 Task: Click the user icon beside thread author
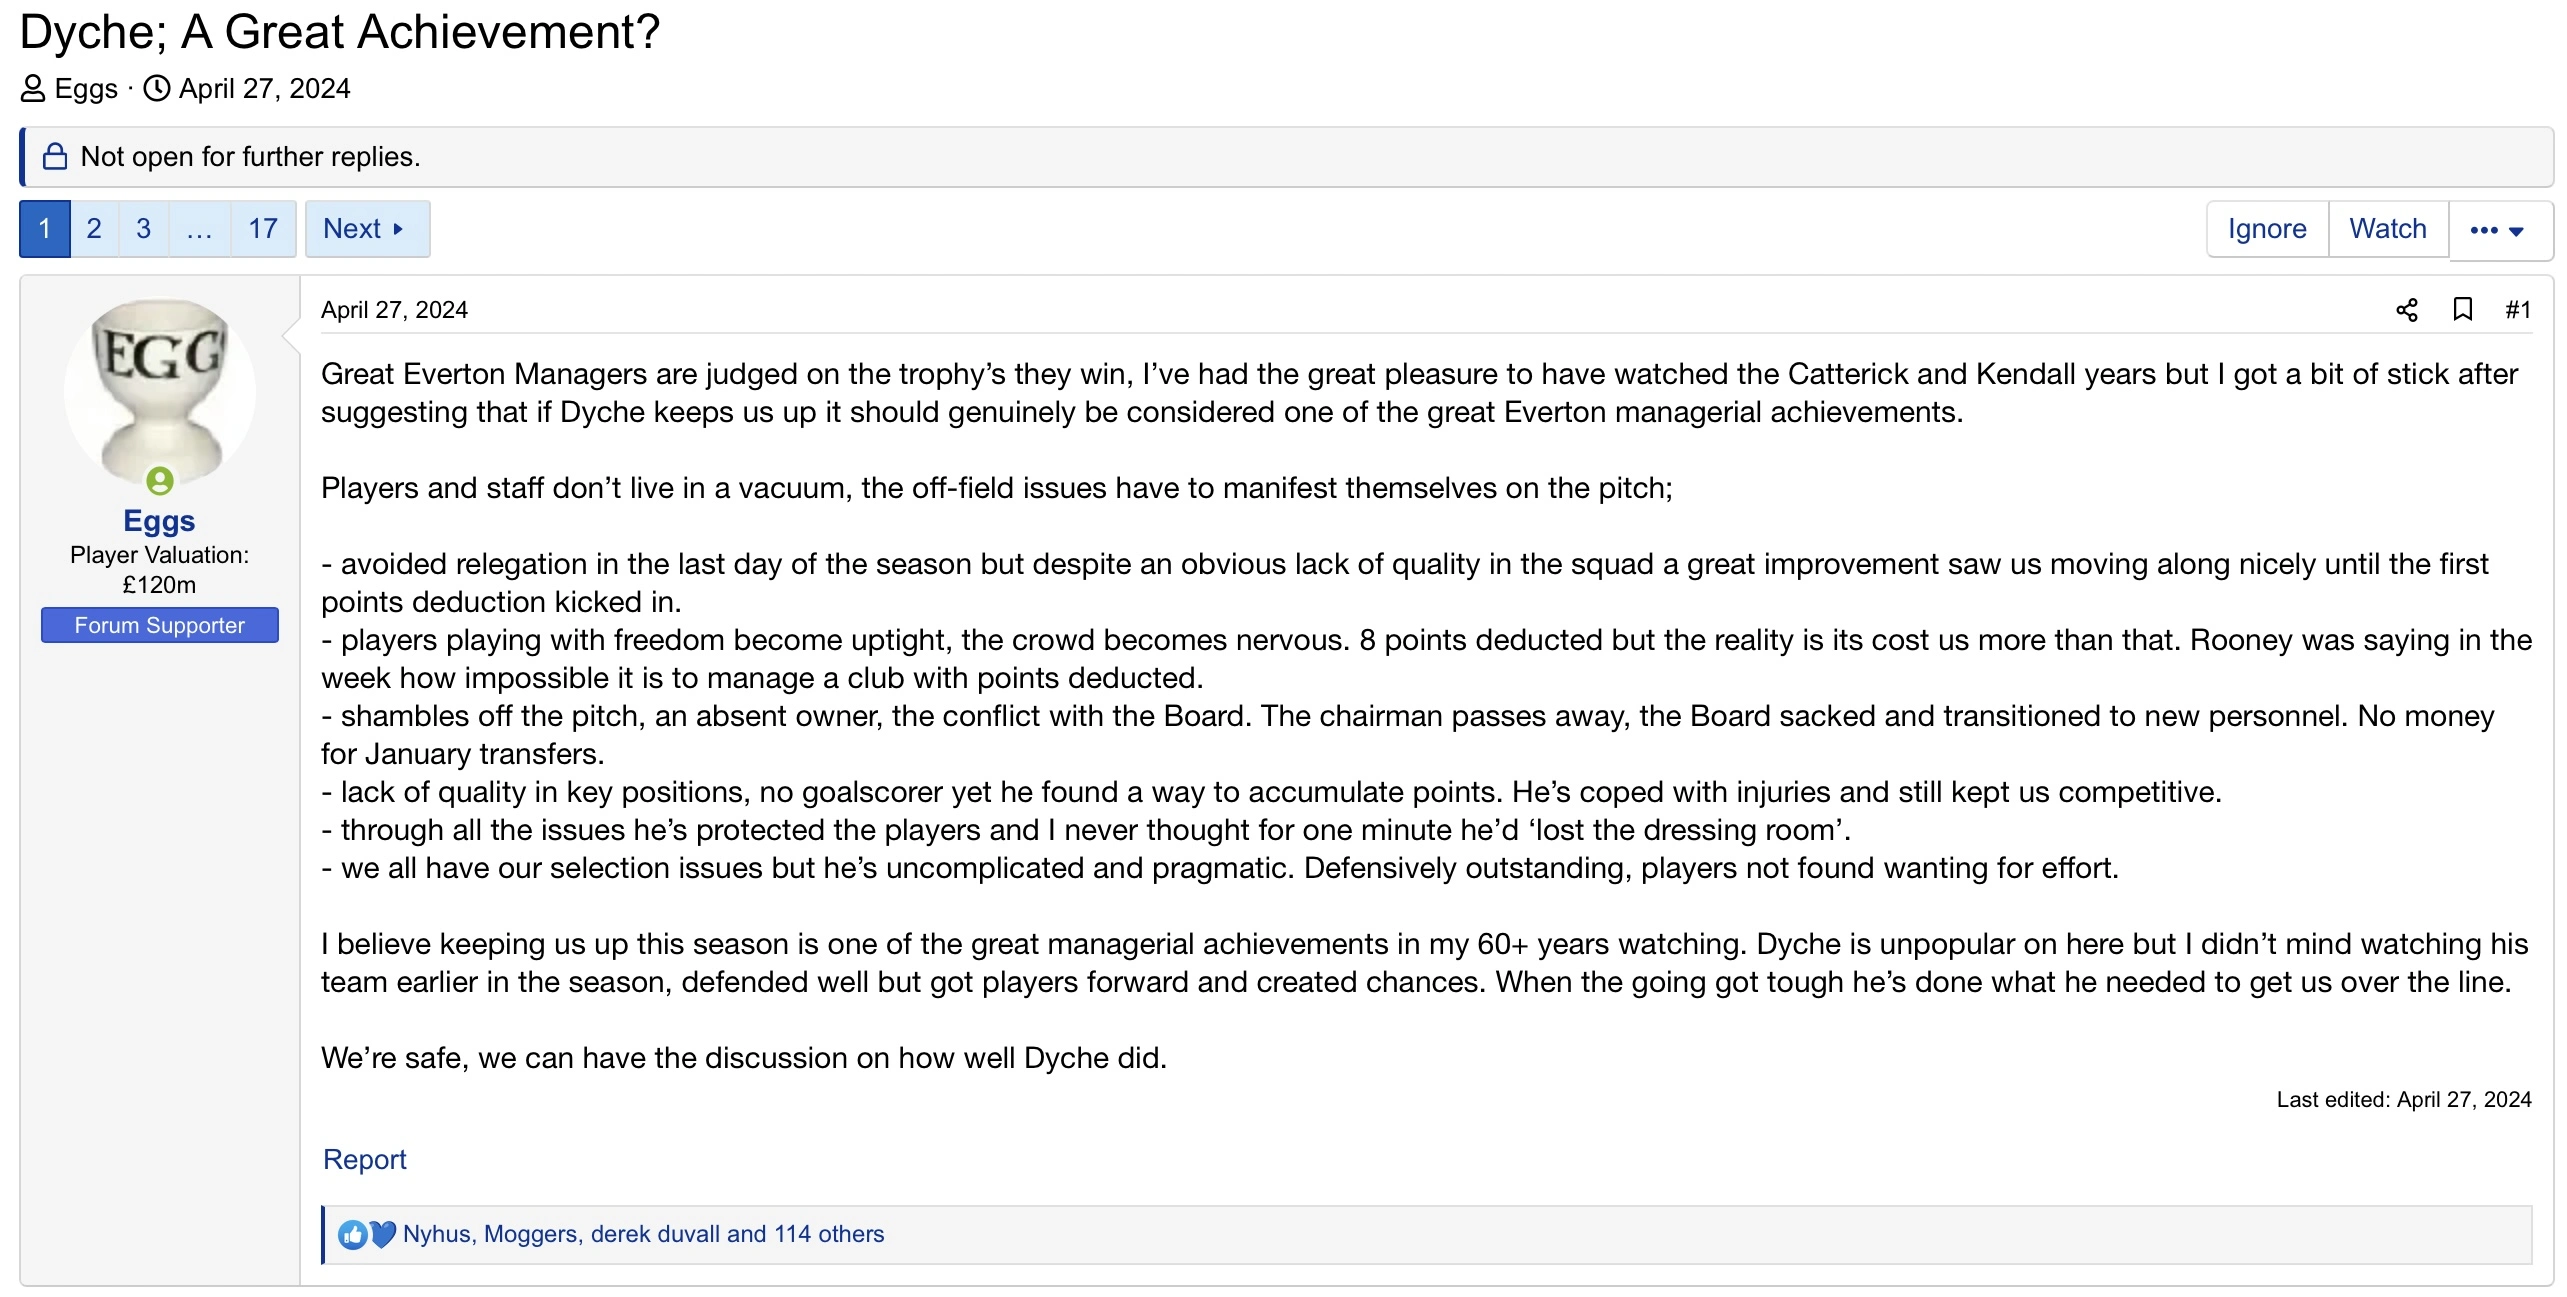click(33, 89)
